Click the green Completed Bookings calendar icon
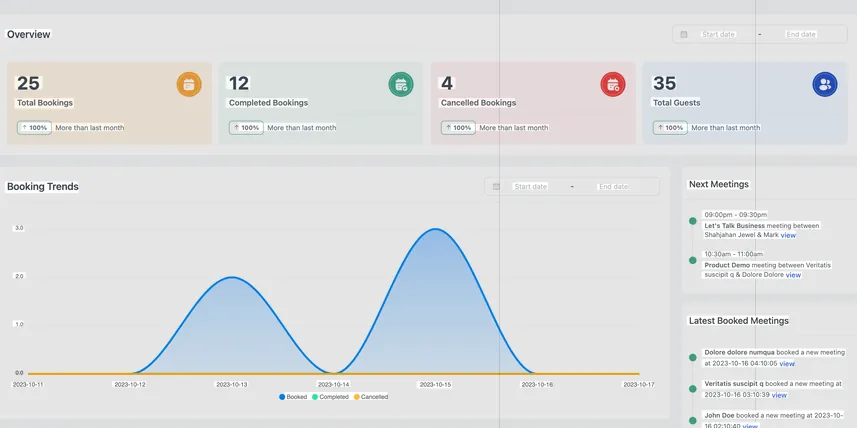The height and width of the screenshot is (428, 857). (401, 85)
